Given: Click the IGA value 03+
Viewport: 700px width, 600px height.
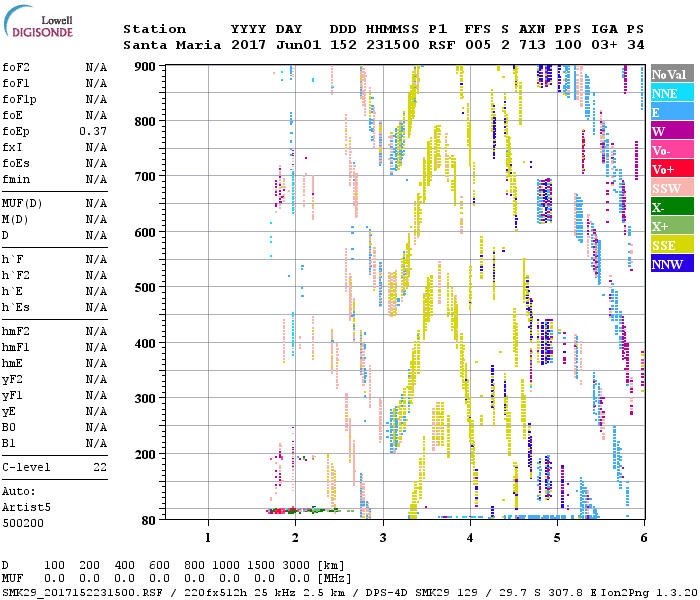Looking at the screenshot, I should pyautogui.click(x=604, y=45).
